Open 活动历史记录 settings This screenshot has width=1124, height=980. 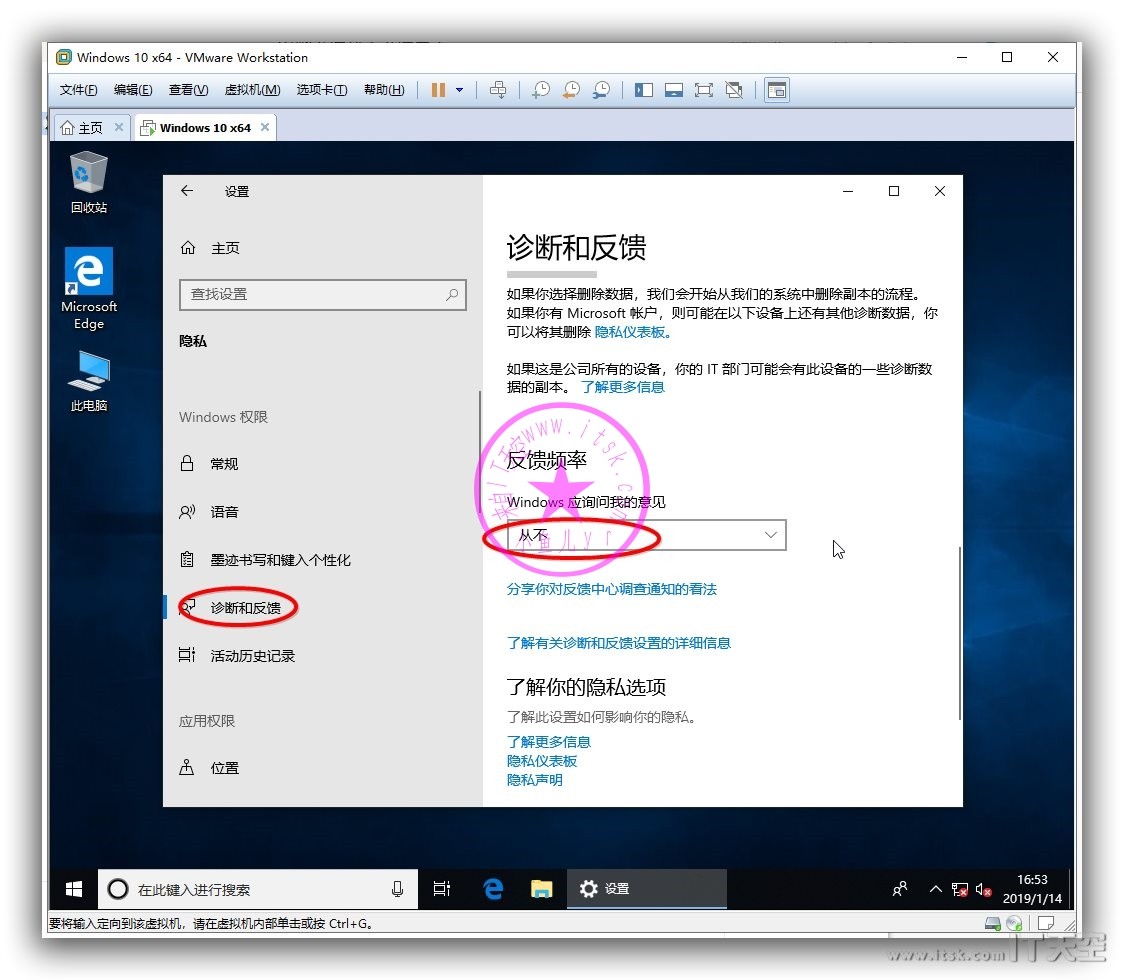323,656
